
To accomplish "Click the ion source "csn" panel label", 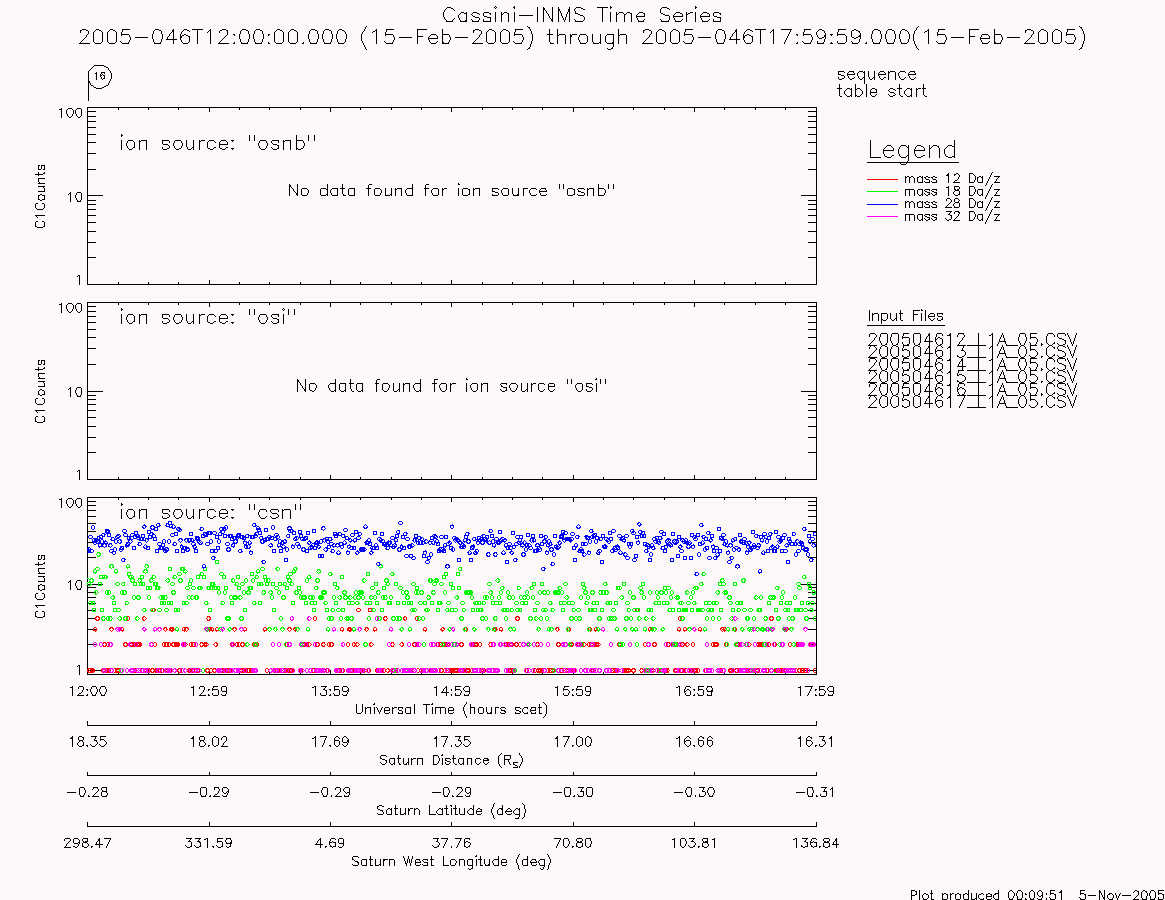I will click(x=211, y=512).
